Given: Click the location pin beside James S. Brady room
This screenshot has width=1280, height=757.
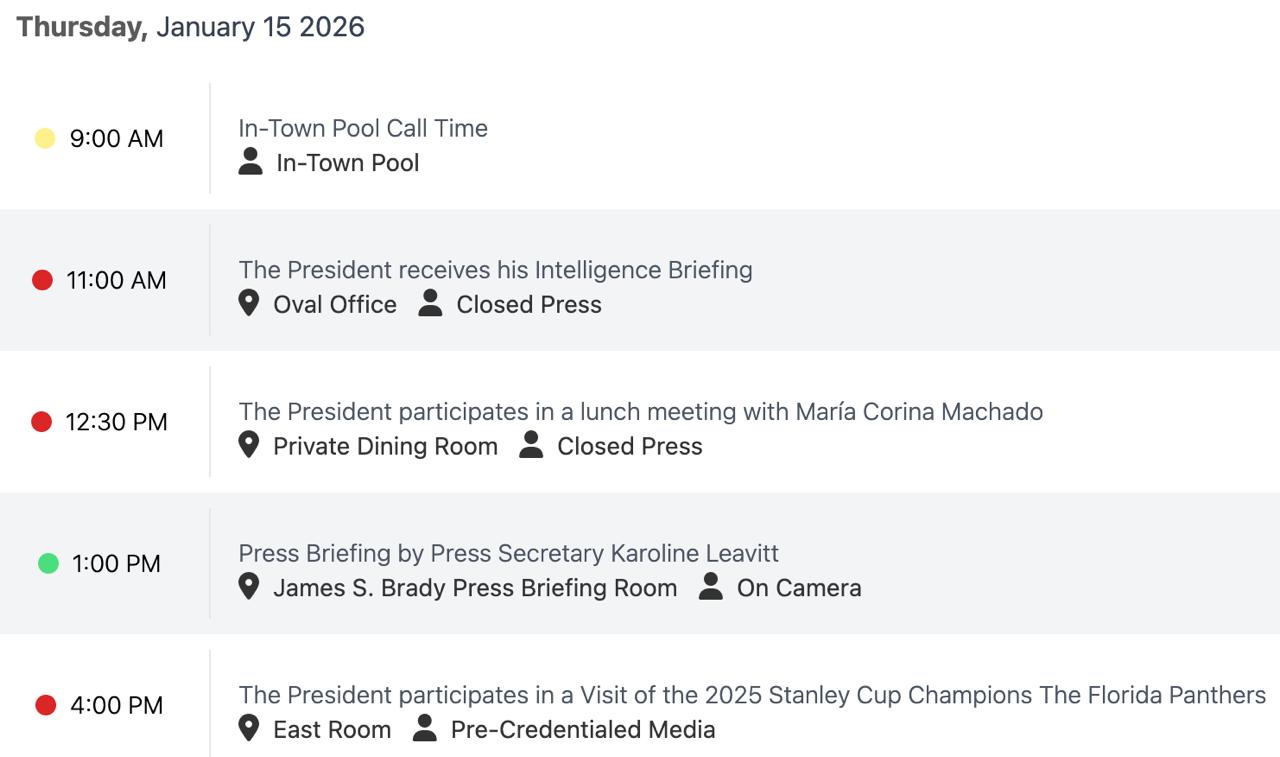Looking at the screenshot, I should point(249,587).
